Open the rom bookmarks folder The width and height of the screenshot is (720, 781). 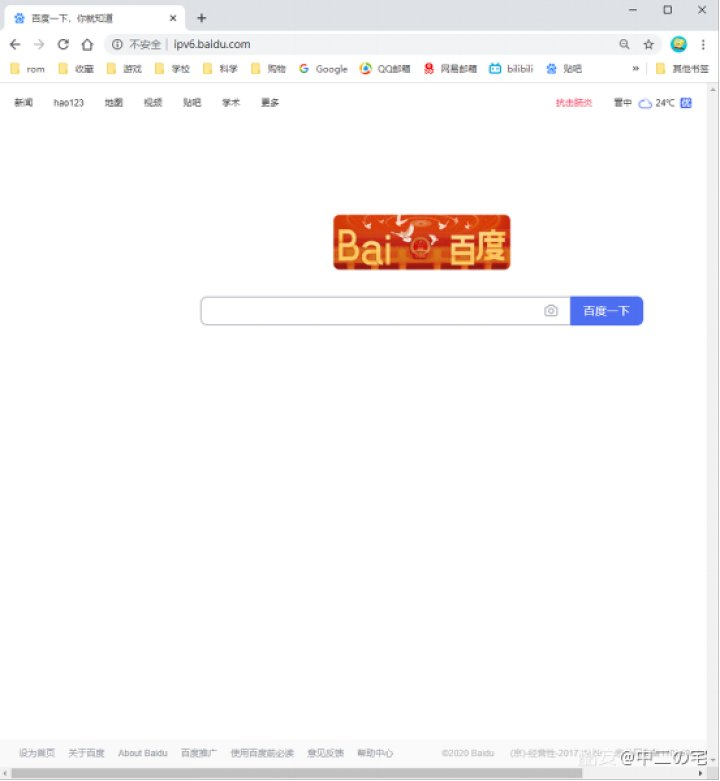coord(28,69)
